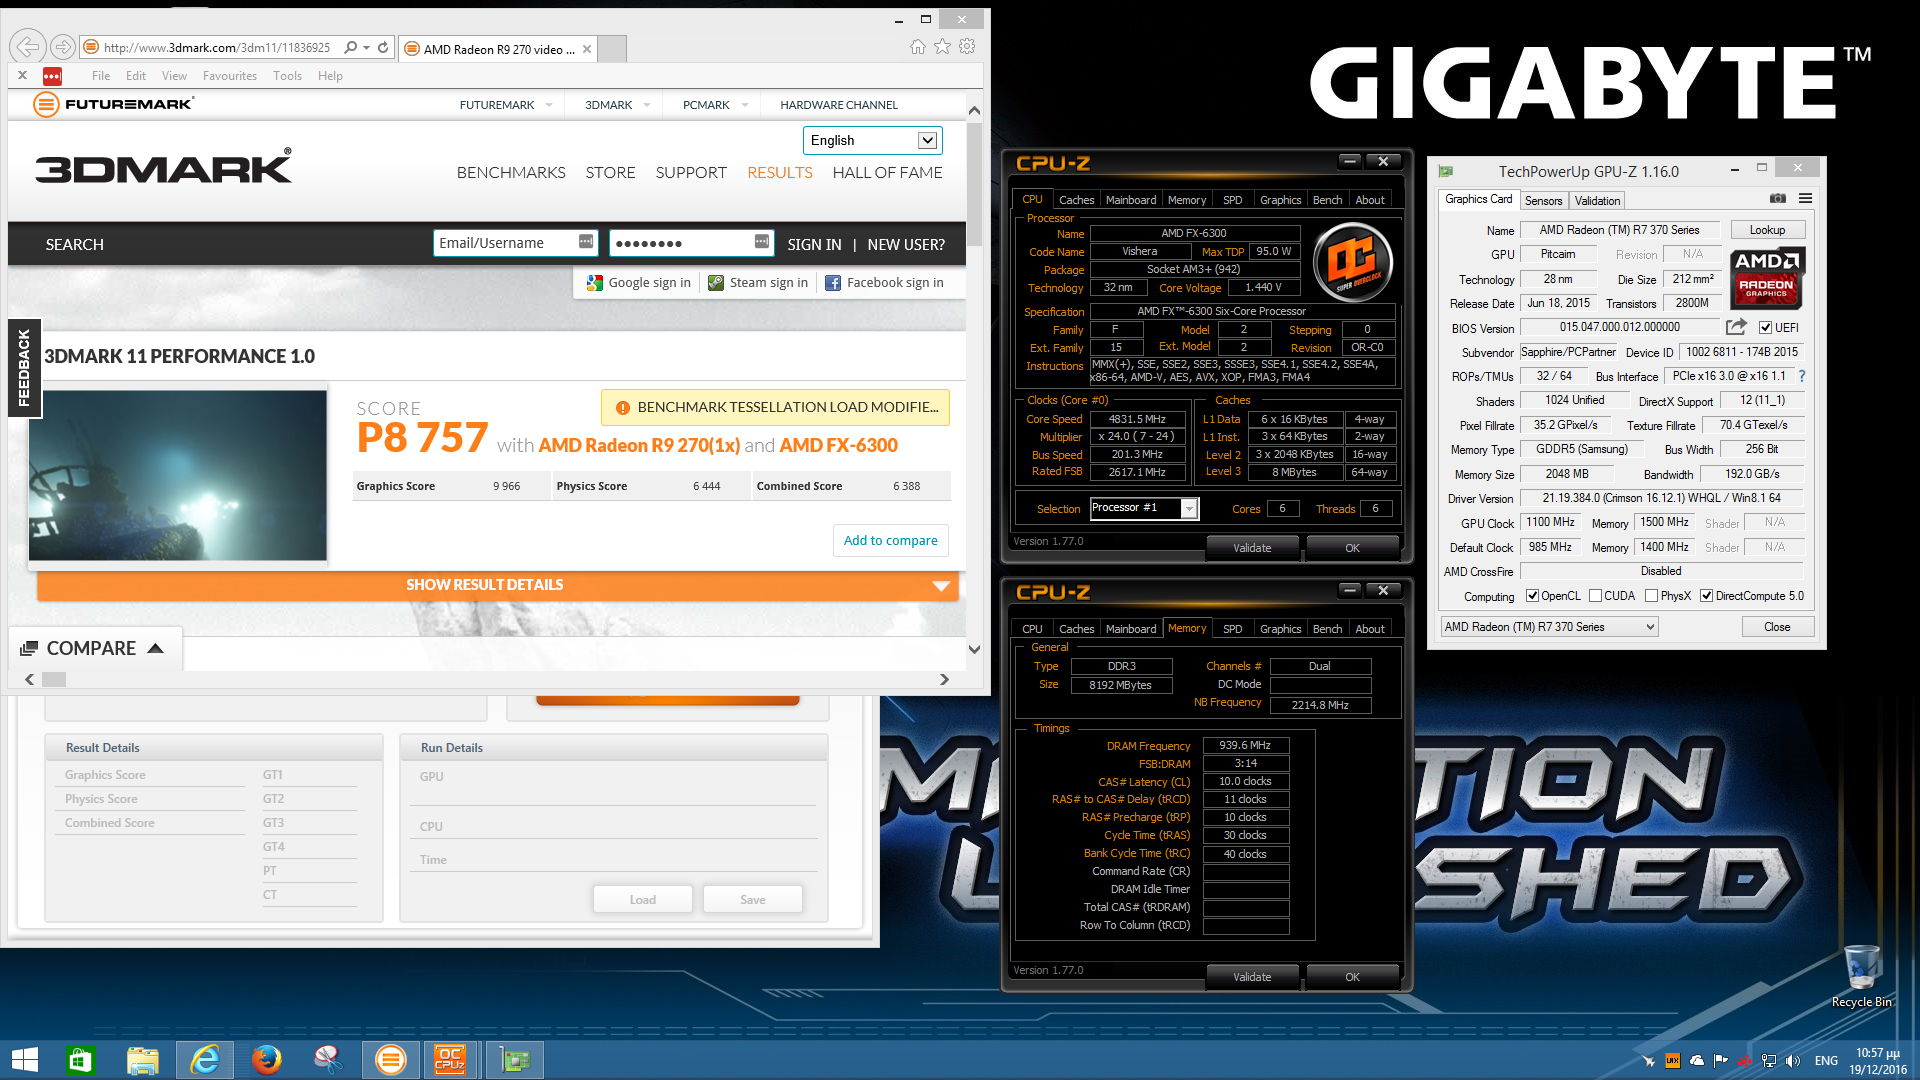Open HALL OF FAME link
The image size is (1920, 1080).
(x=887, y=173)
